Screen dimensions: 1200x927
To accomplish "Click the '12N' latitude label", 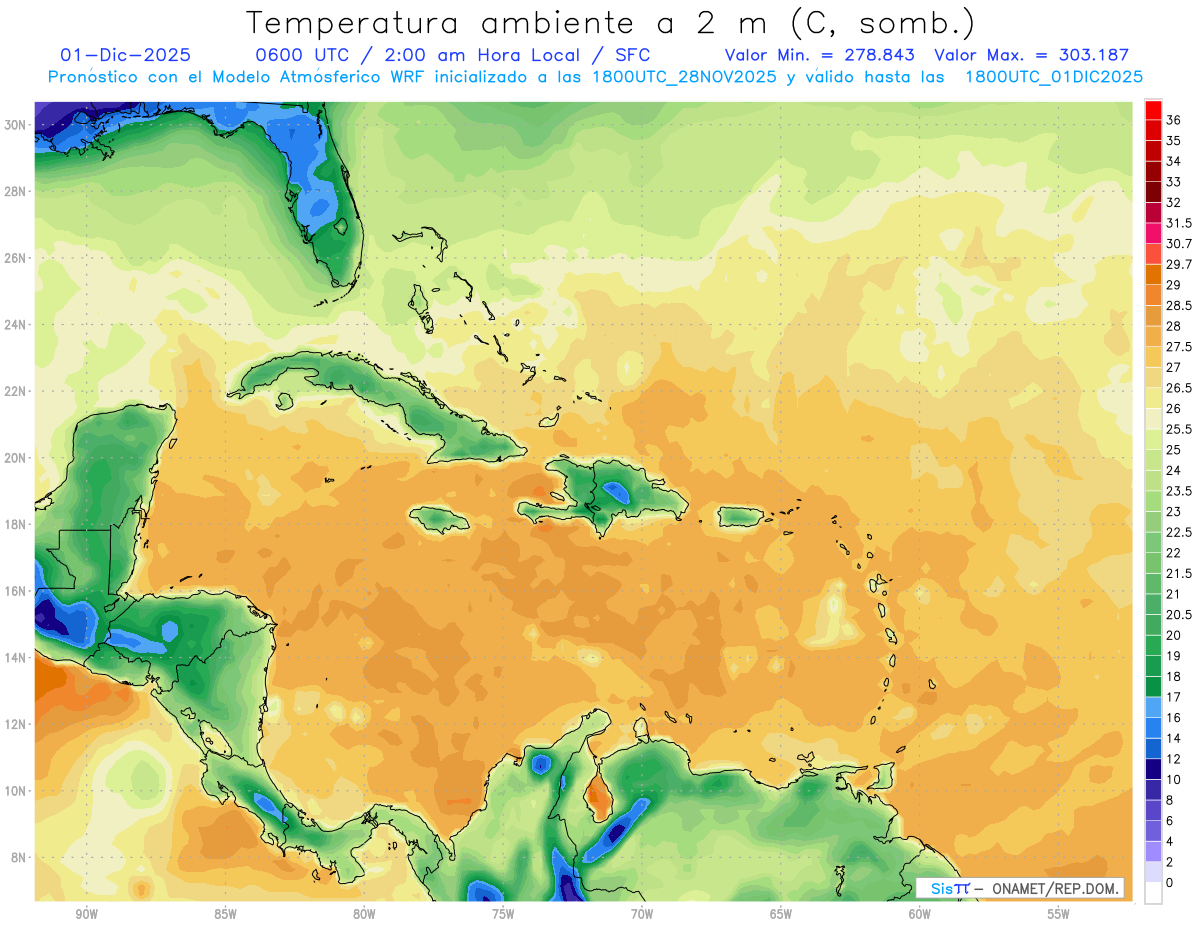I will click(x=15, y=724).
